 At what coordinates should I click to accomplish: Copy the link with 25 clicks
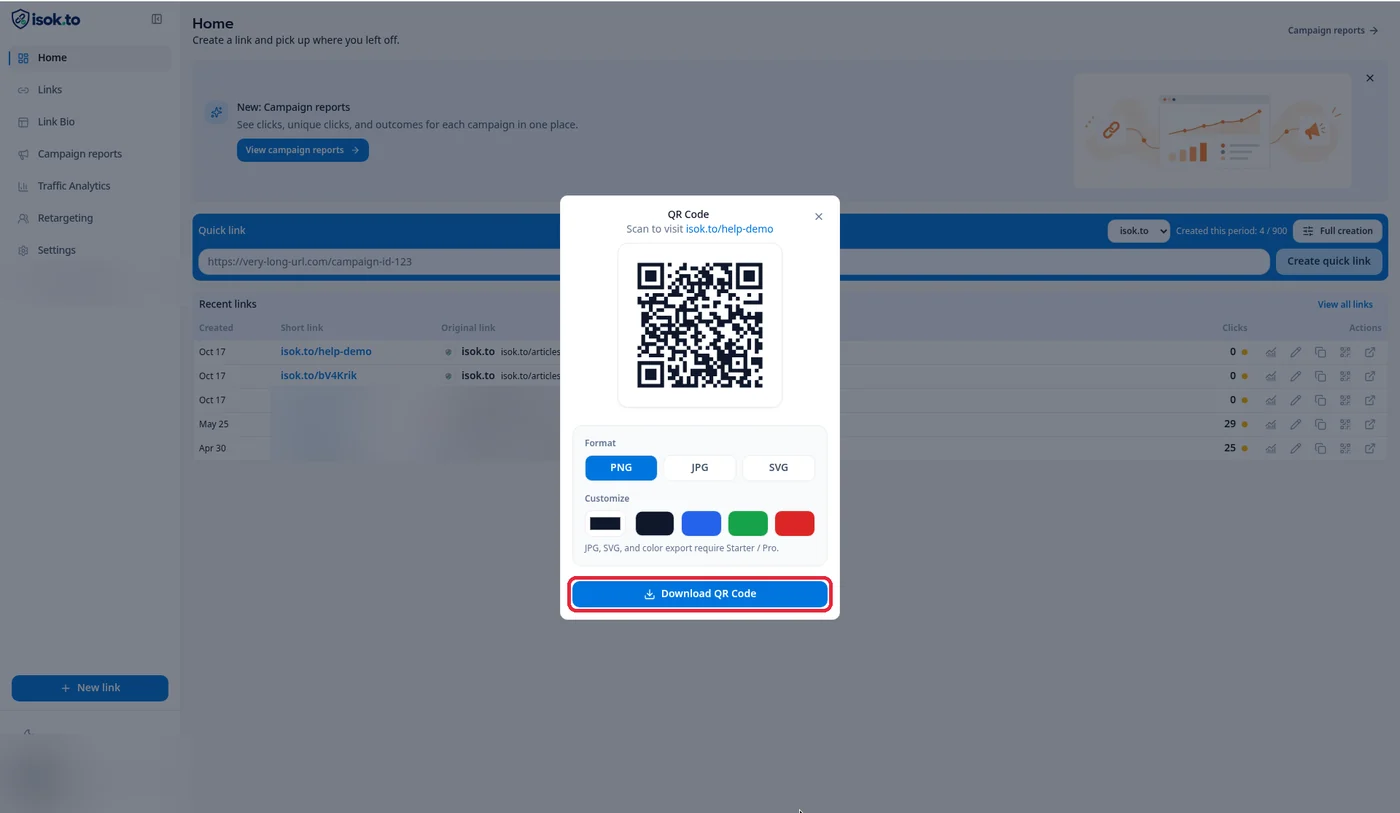(x=1320, y=448)
